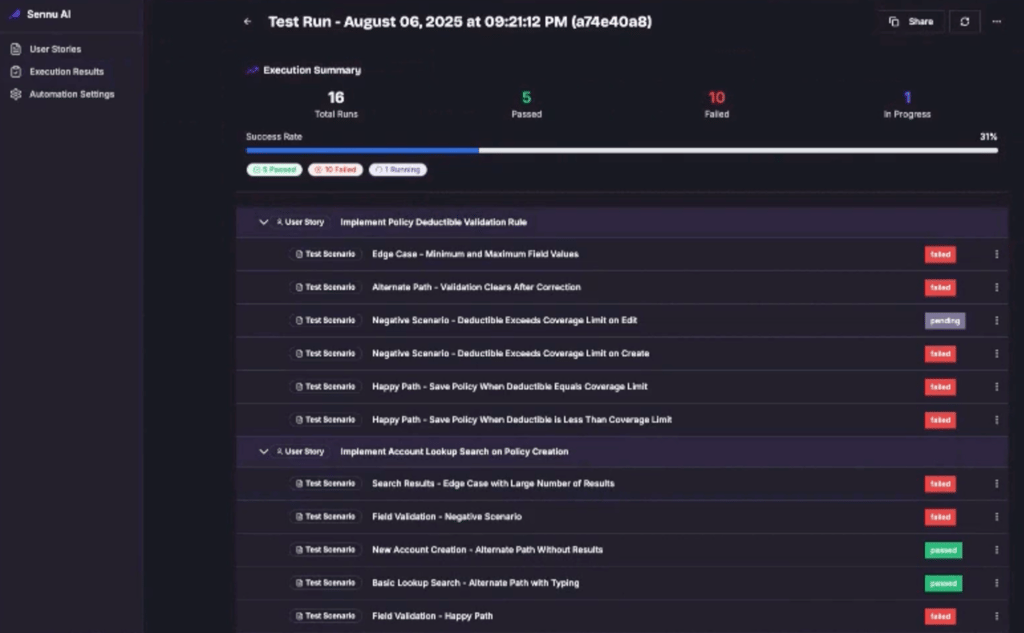
Task: Click failed badge on Validation Clears After Correction row
Action: (940, 287)
